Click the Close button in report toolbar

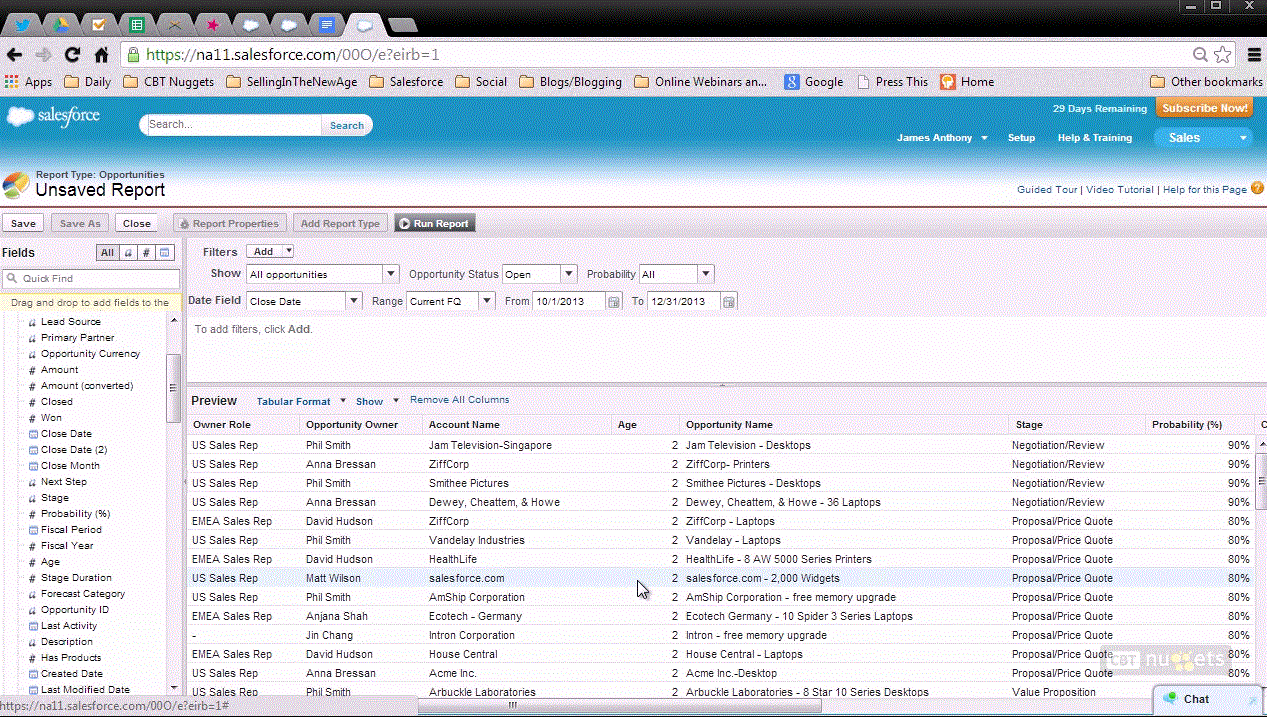137,223
